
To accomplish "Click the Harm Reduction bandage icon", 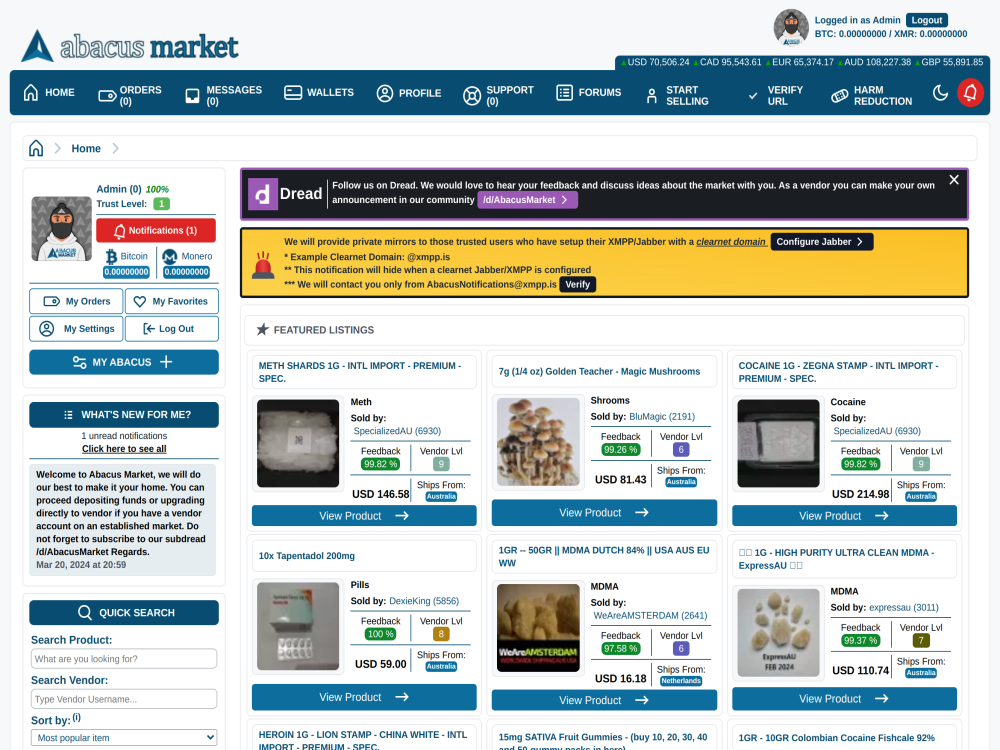I will pos(839,96).
